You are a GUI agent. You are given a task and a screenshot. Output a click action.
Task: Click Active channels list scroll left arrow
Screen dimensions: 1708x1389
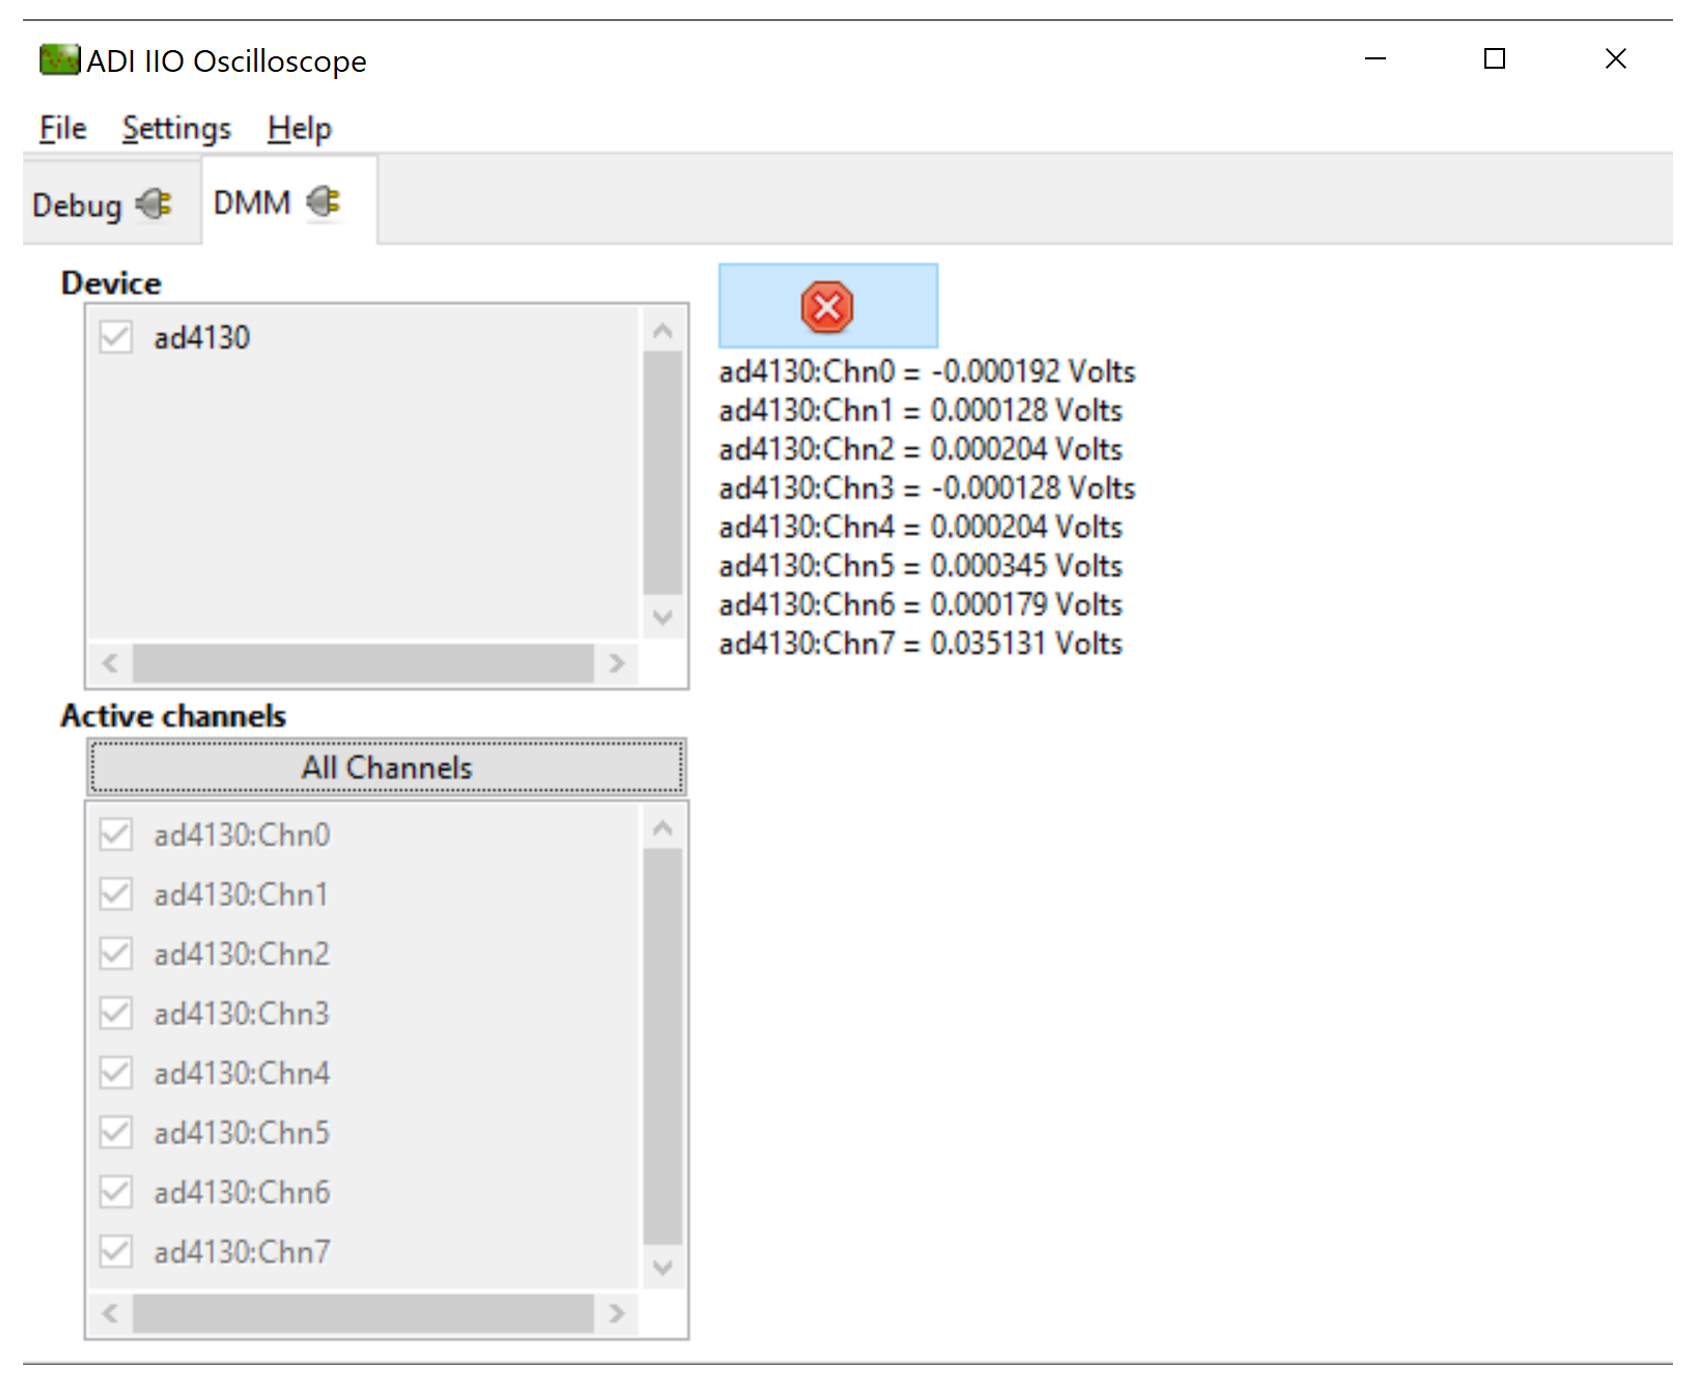(x=110, y=1313)
